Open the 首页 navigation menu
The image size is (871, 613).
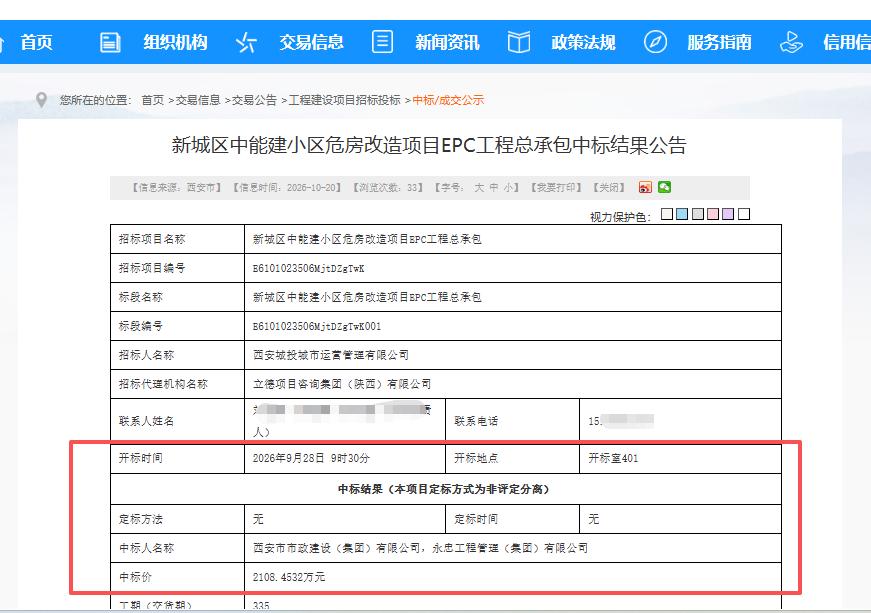[x=36, y=42]
